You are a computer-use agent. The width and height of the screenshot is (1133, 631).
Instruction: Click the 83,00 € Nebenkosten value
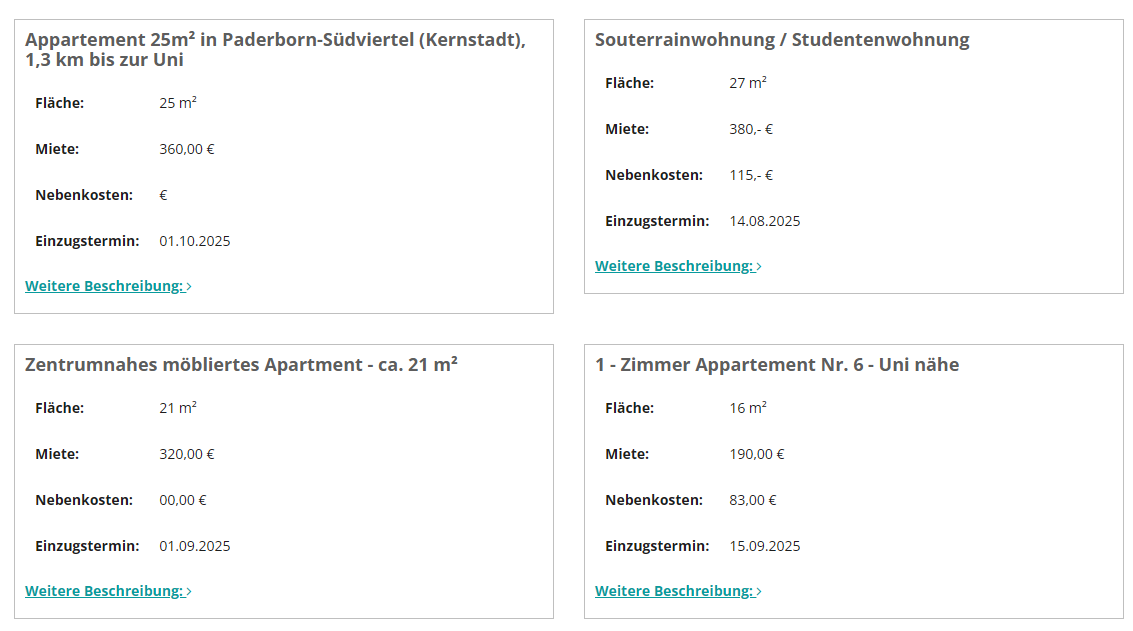tap(753, 500)
